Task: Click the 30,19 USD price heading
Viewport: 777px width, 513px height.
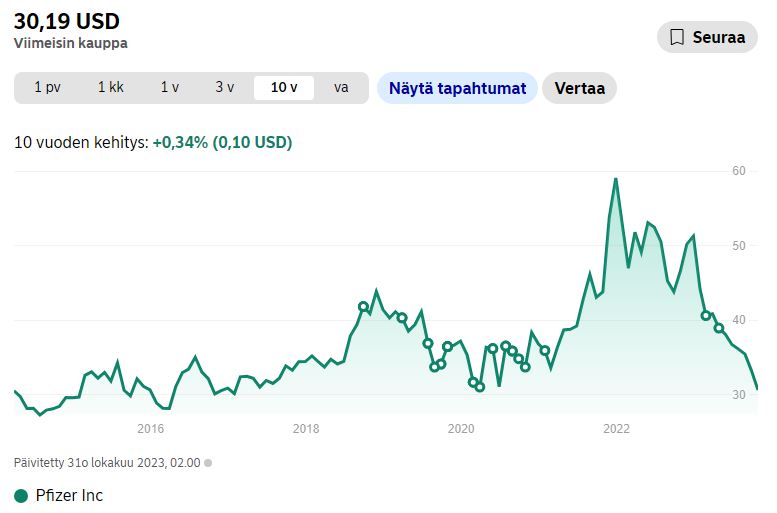Action: (67, 21)
